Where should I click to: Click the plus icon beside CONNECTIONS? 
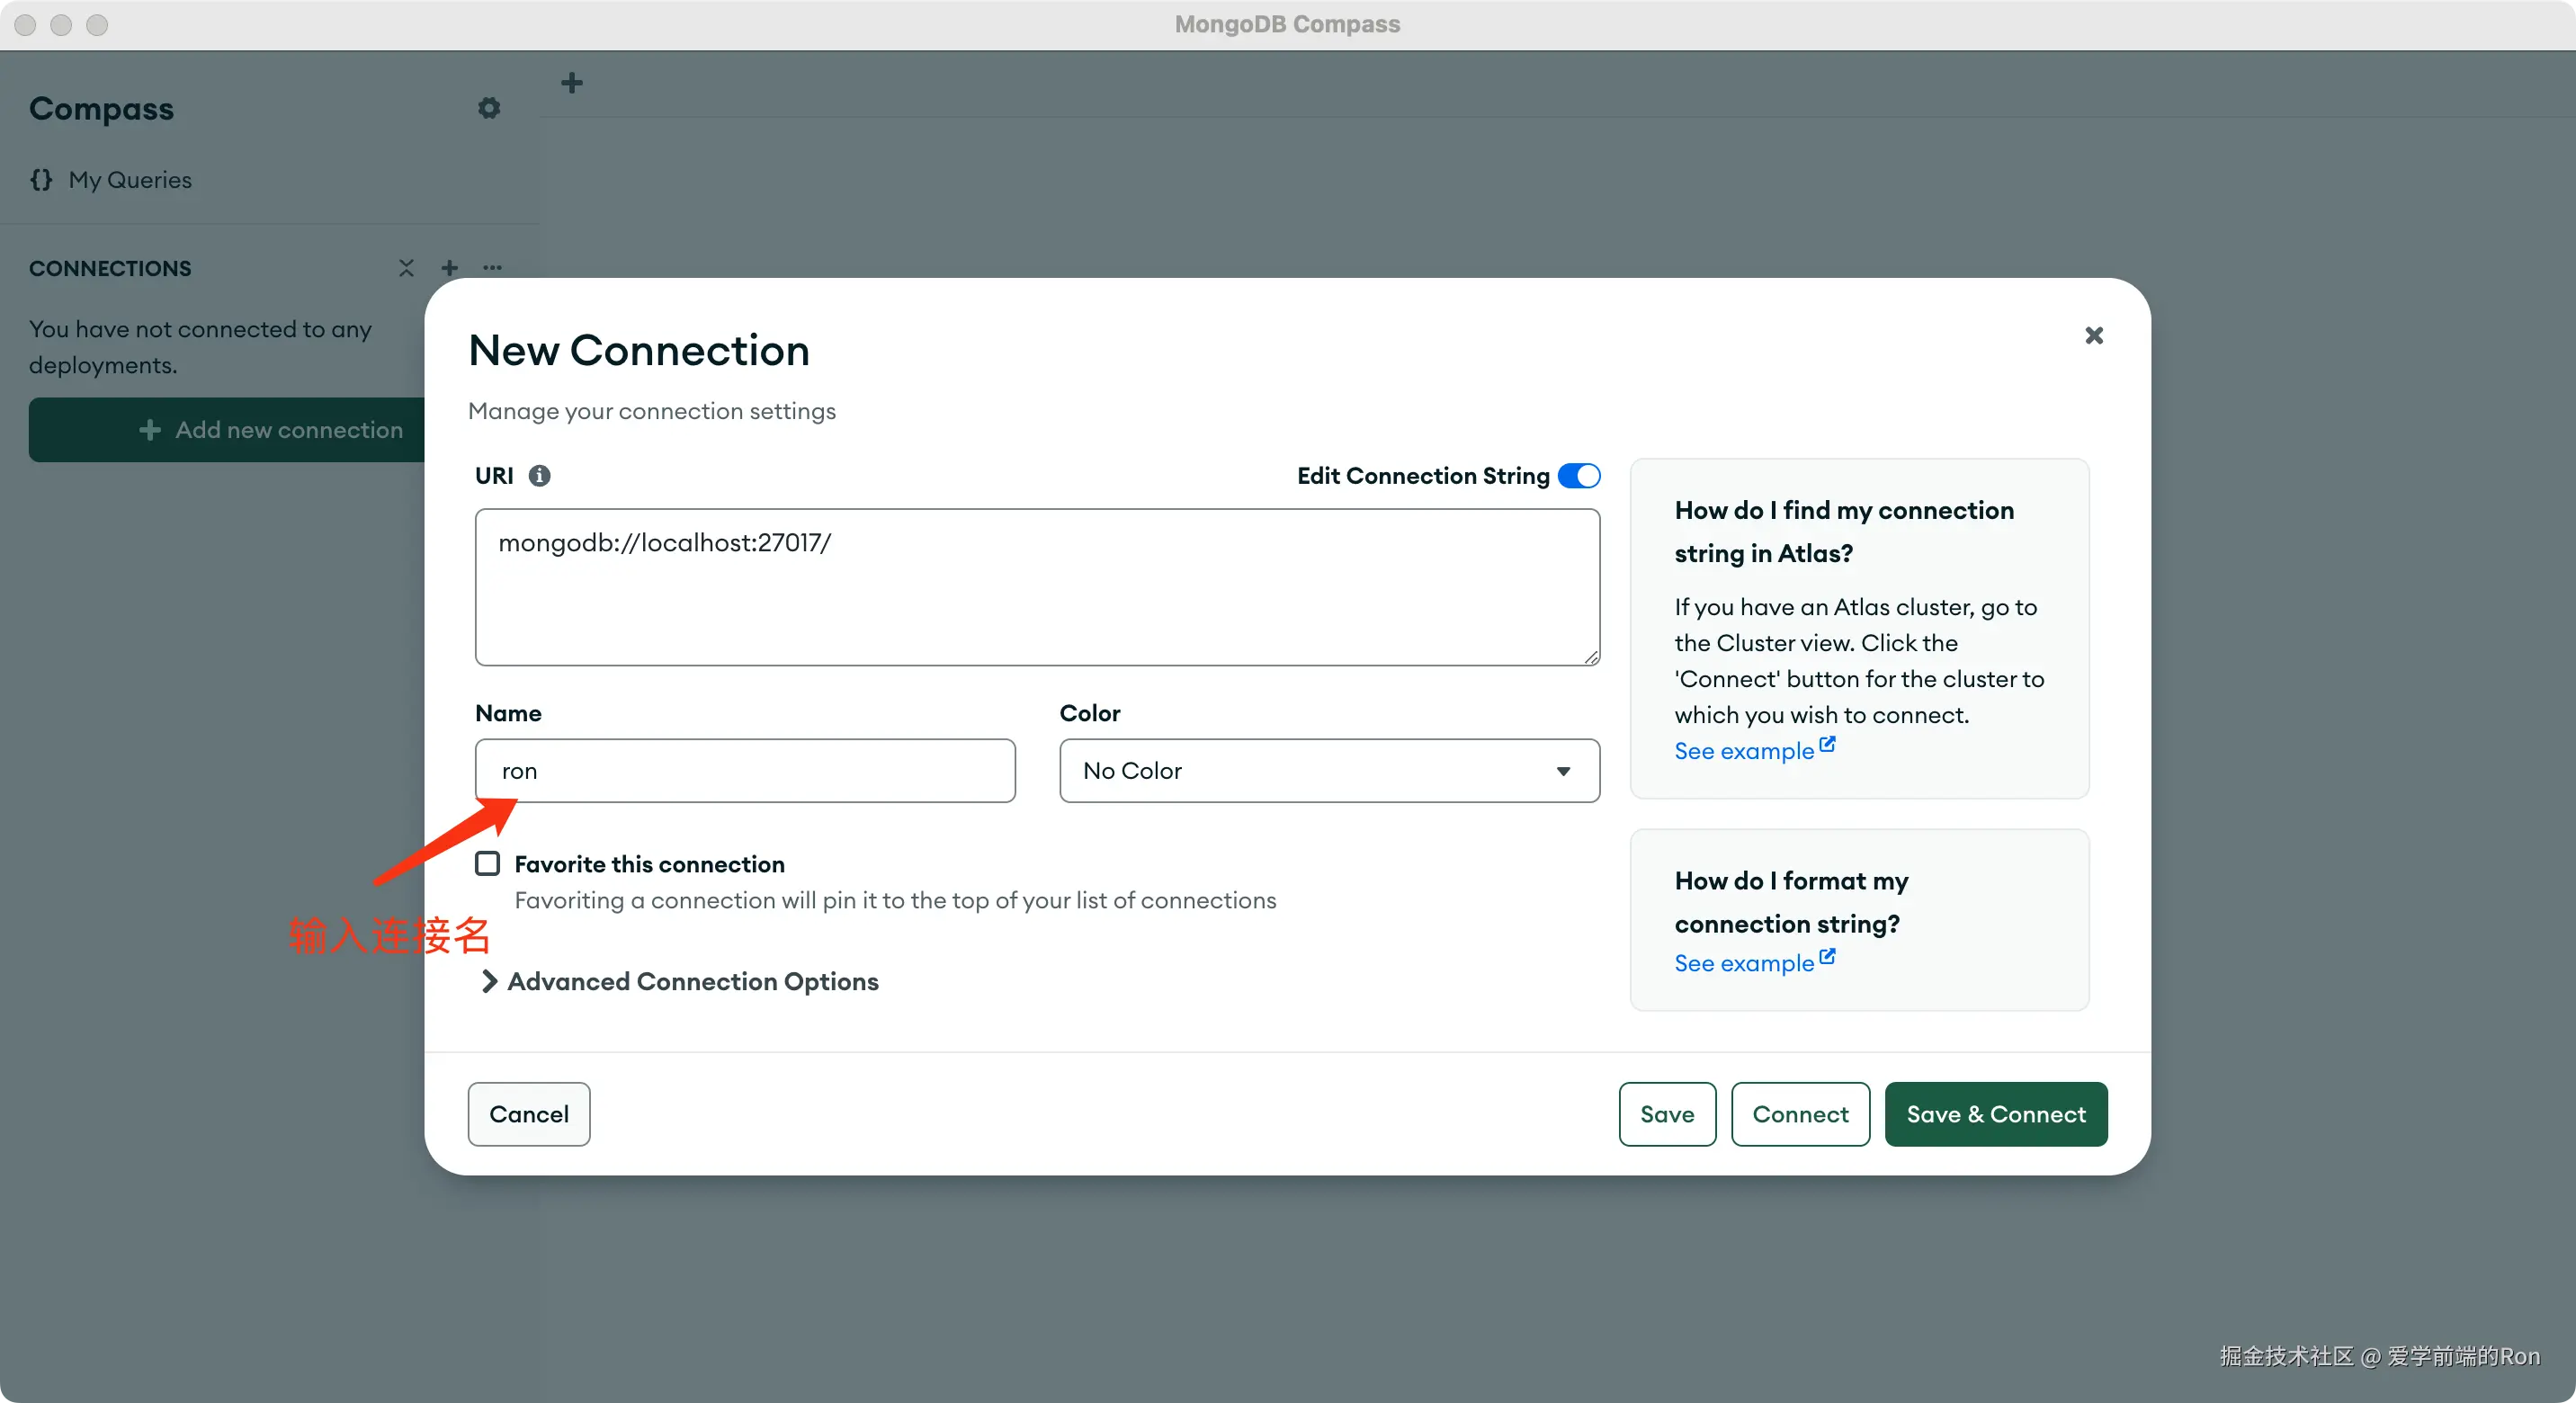tap(449, 268)
